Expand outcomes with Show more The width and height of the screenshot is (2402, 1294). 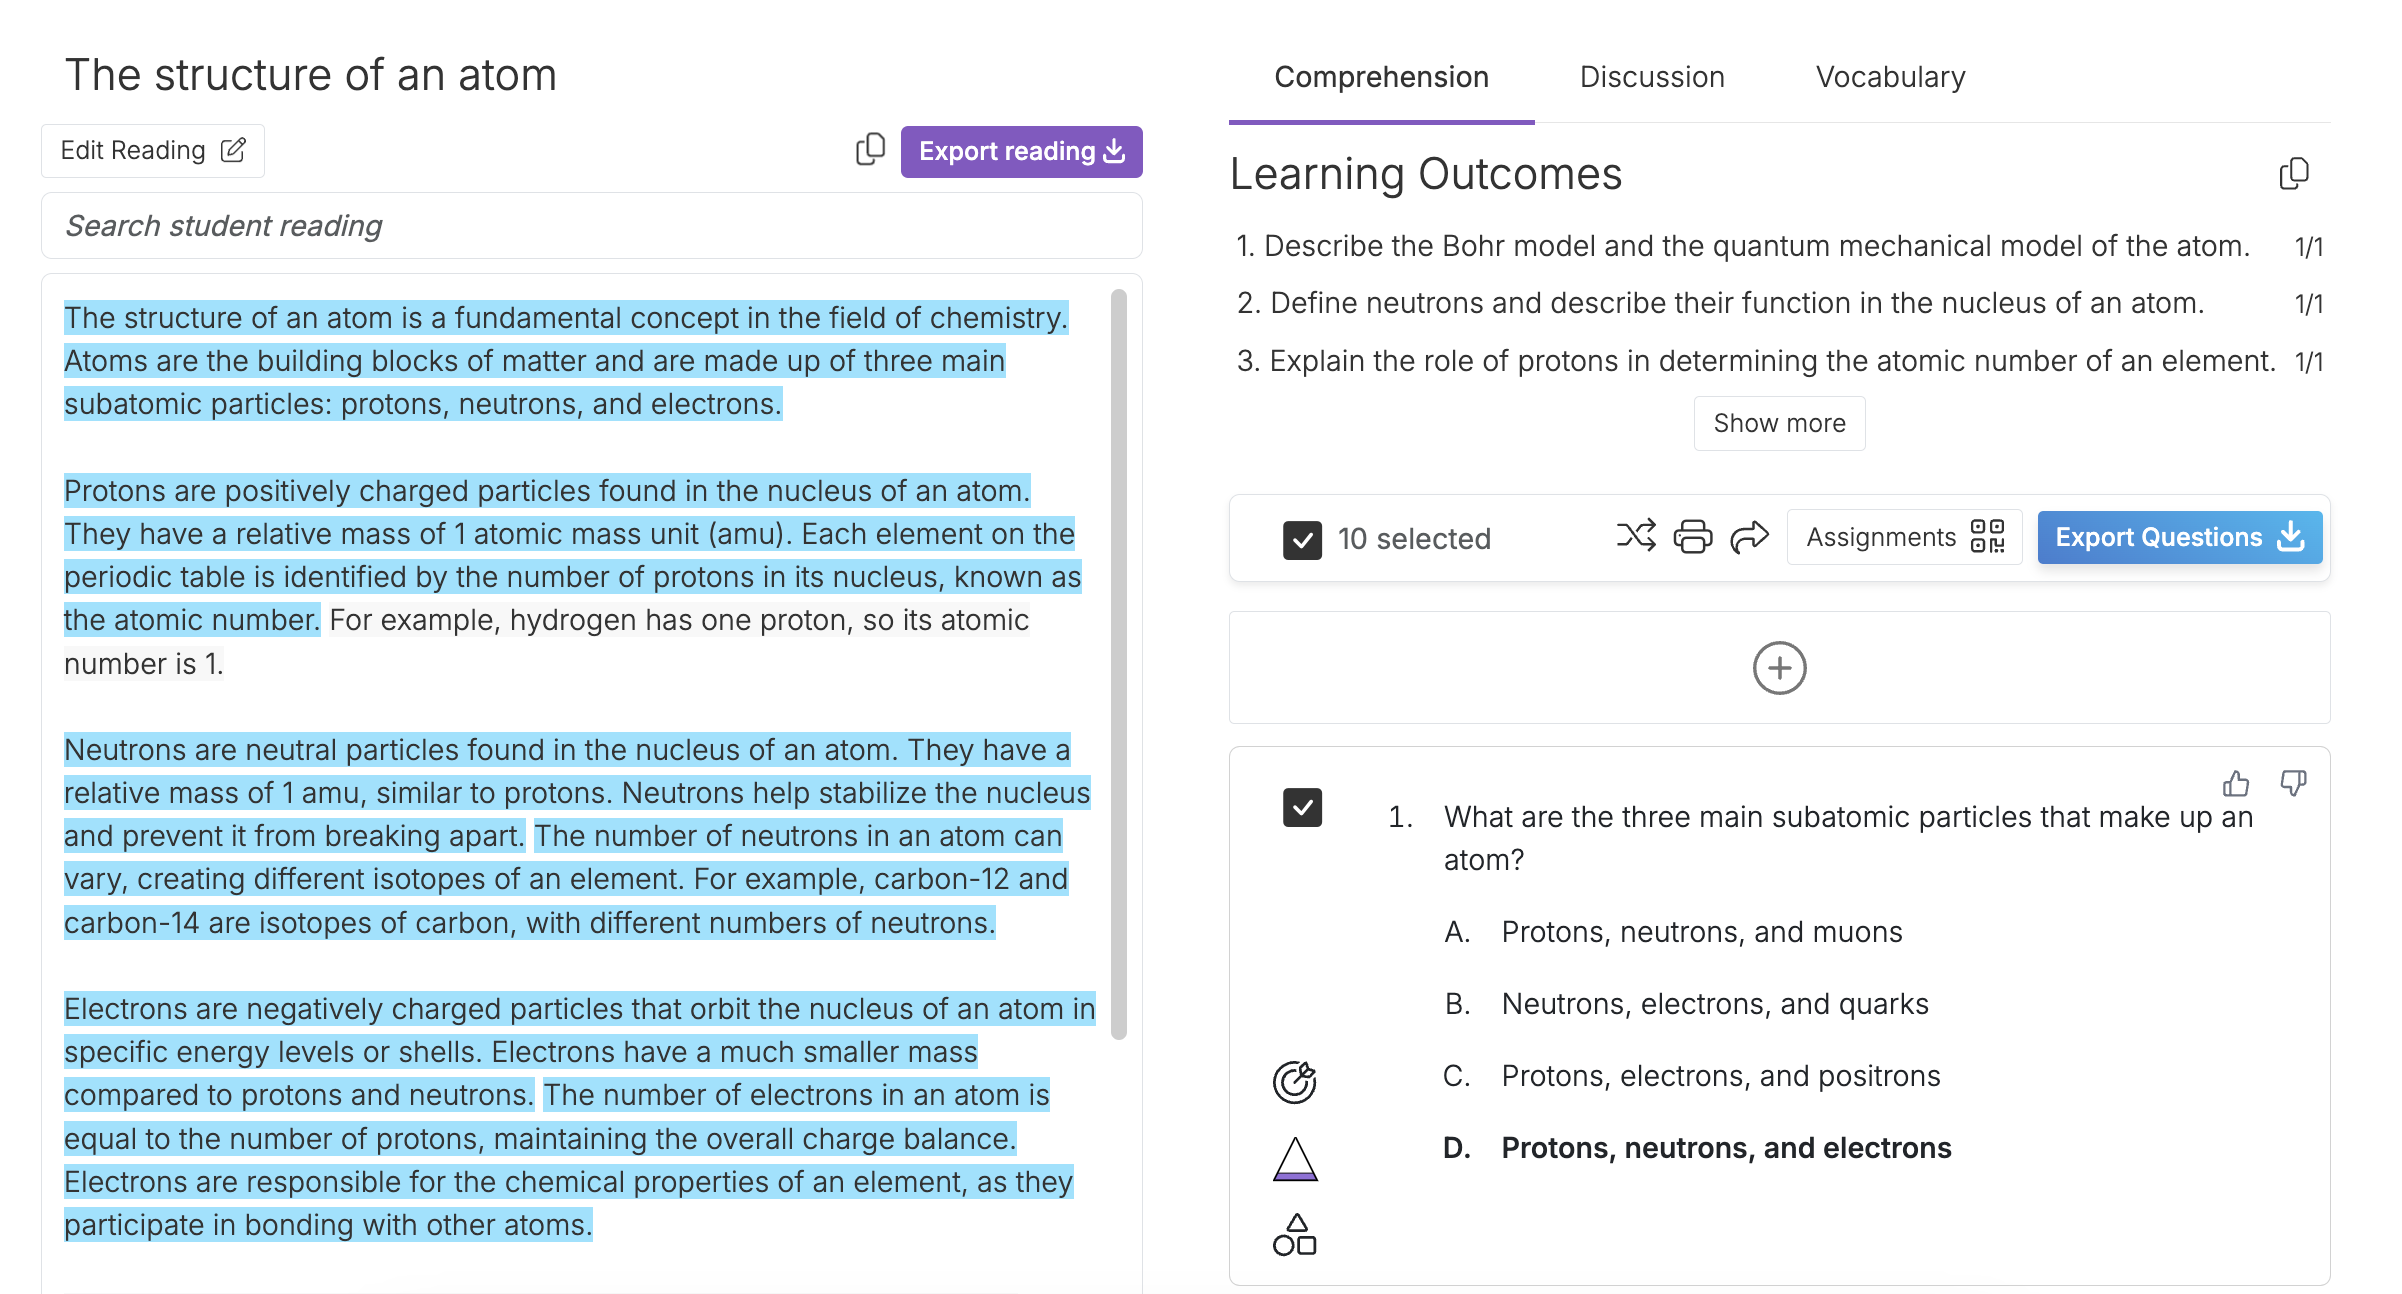(x=1779, y=422)
